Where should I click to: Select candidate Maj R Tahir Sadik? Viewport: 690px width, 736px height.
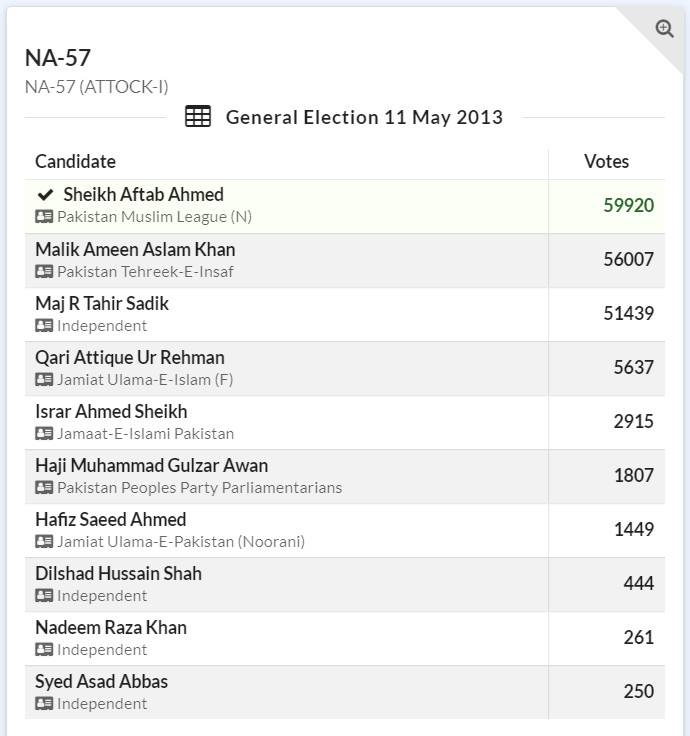(x=102, y=303)
